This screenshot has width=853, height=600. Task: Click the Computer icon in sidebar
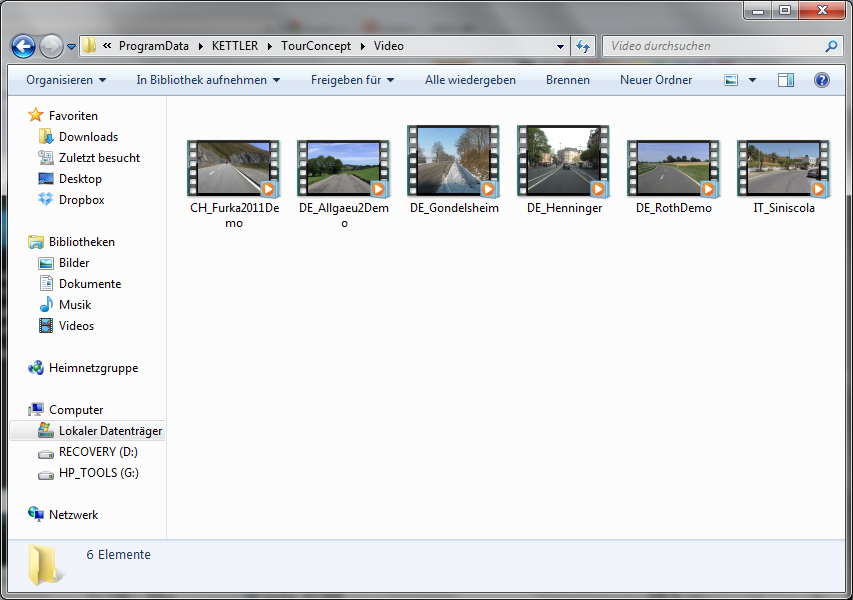click(36, 409)
